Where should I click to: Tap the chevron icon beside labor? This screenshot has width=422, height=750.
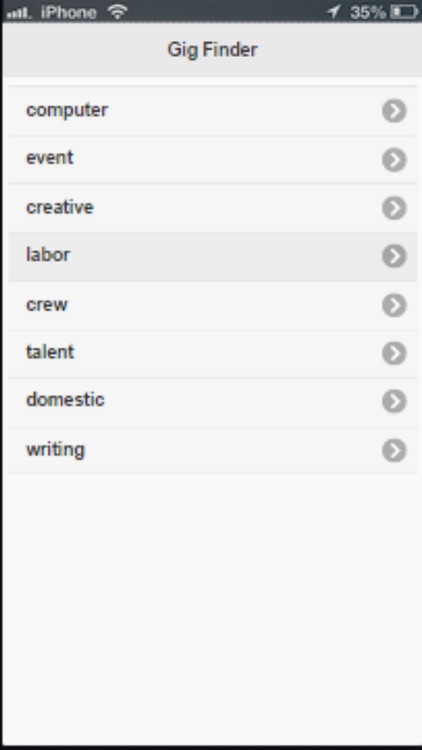[394, 256]
